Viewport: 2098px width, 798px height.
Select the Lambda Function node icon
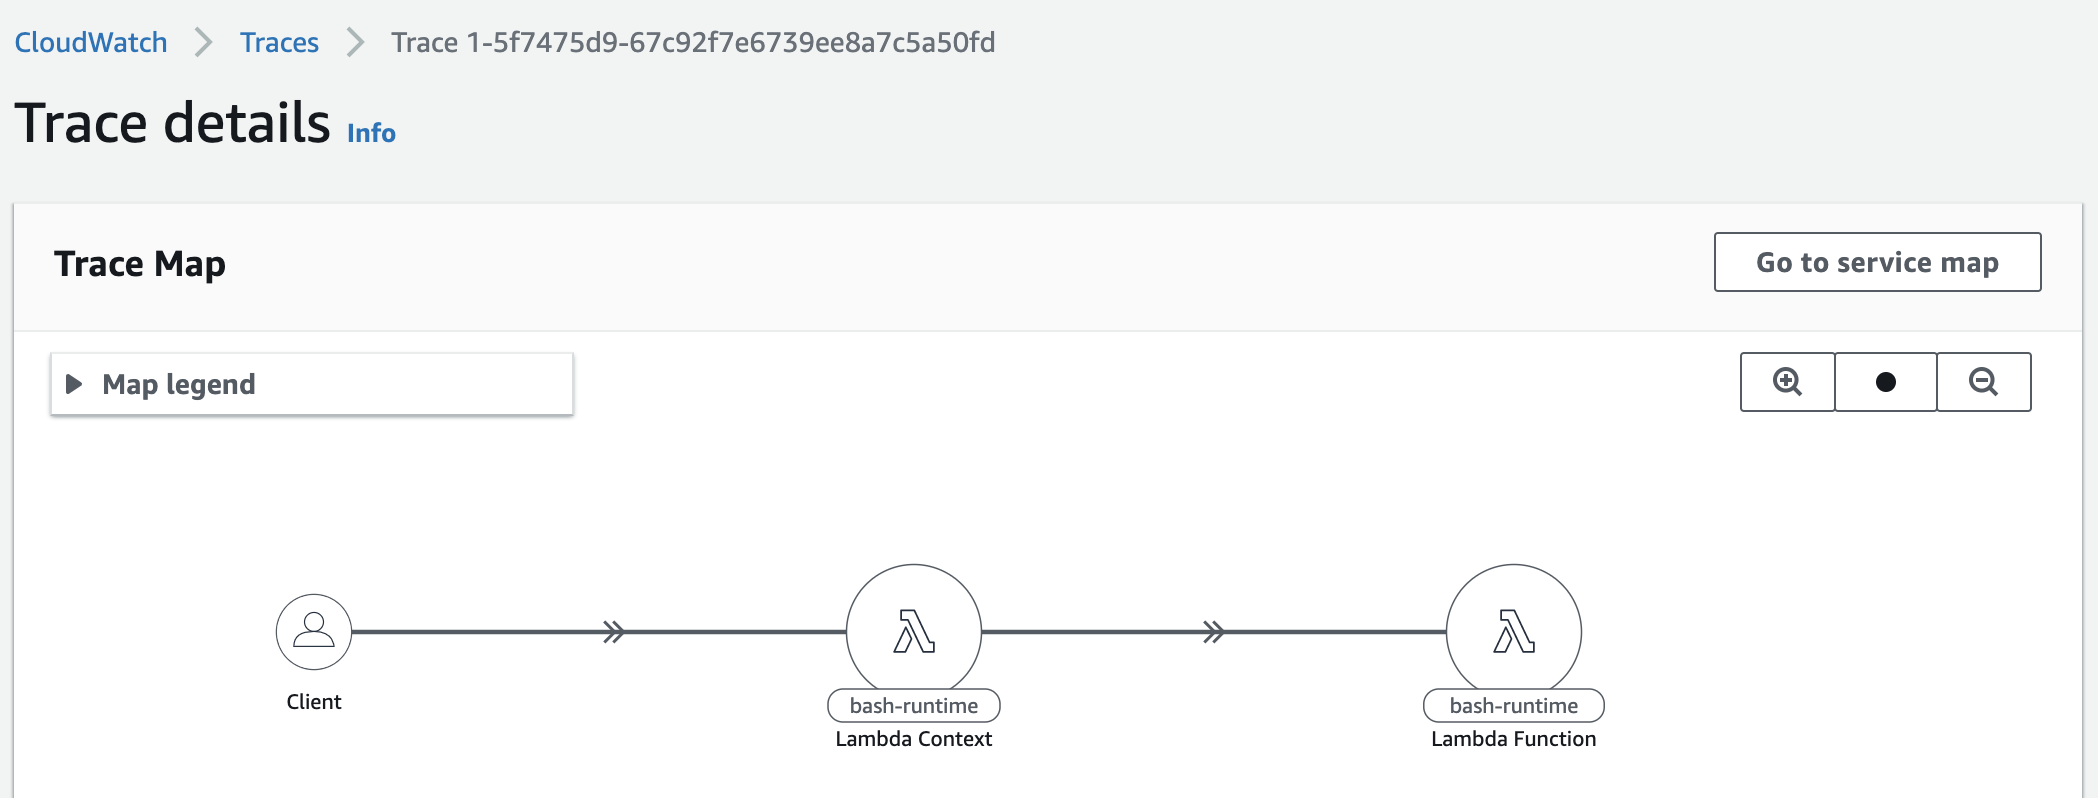[x=1514, y=631]
